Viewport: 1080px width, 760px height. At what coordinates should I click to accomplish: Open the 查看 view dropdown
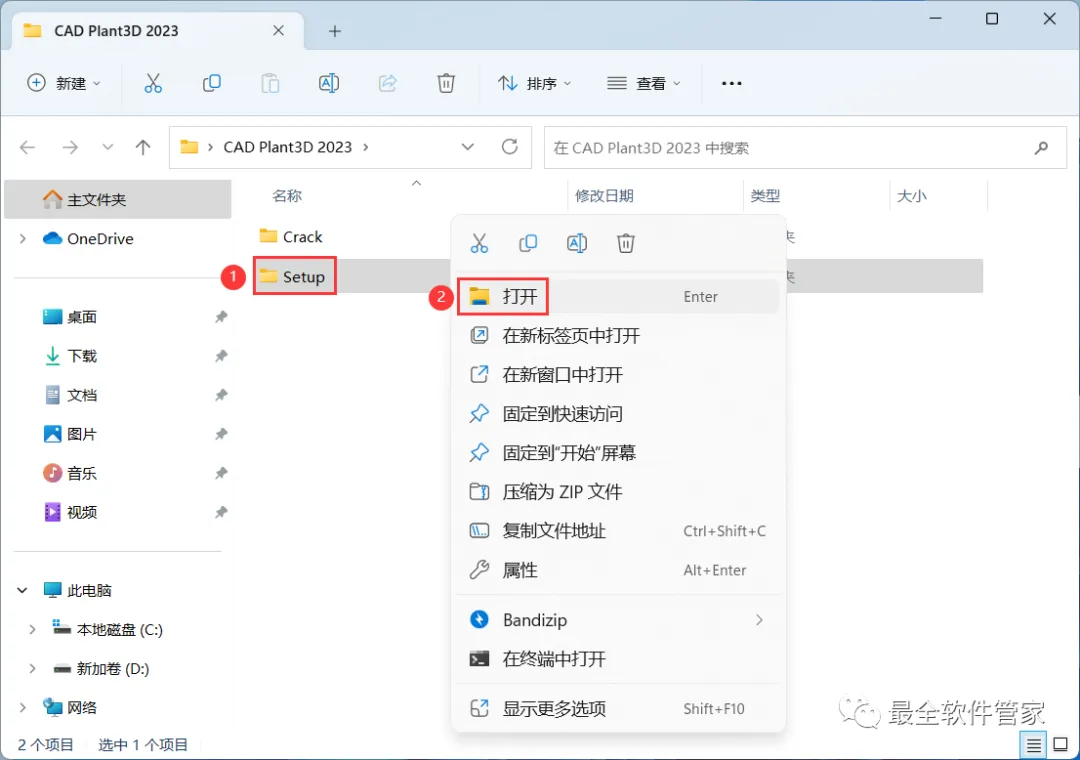coord(643,83)
